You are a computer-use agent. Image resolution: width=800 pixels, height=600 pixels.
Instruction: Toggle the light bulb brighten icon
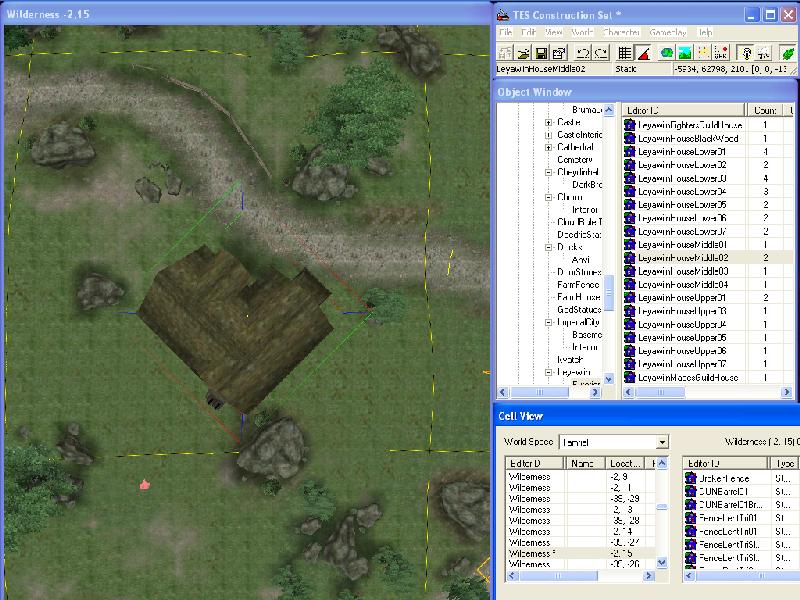click(x=745, y=53)
